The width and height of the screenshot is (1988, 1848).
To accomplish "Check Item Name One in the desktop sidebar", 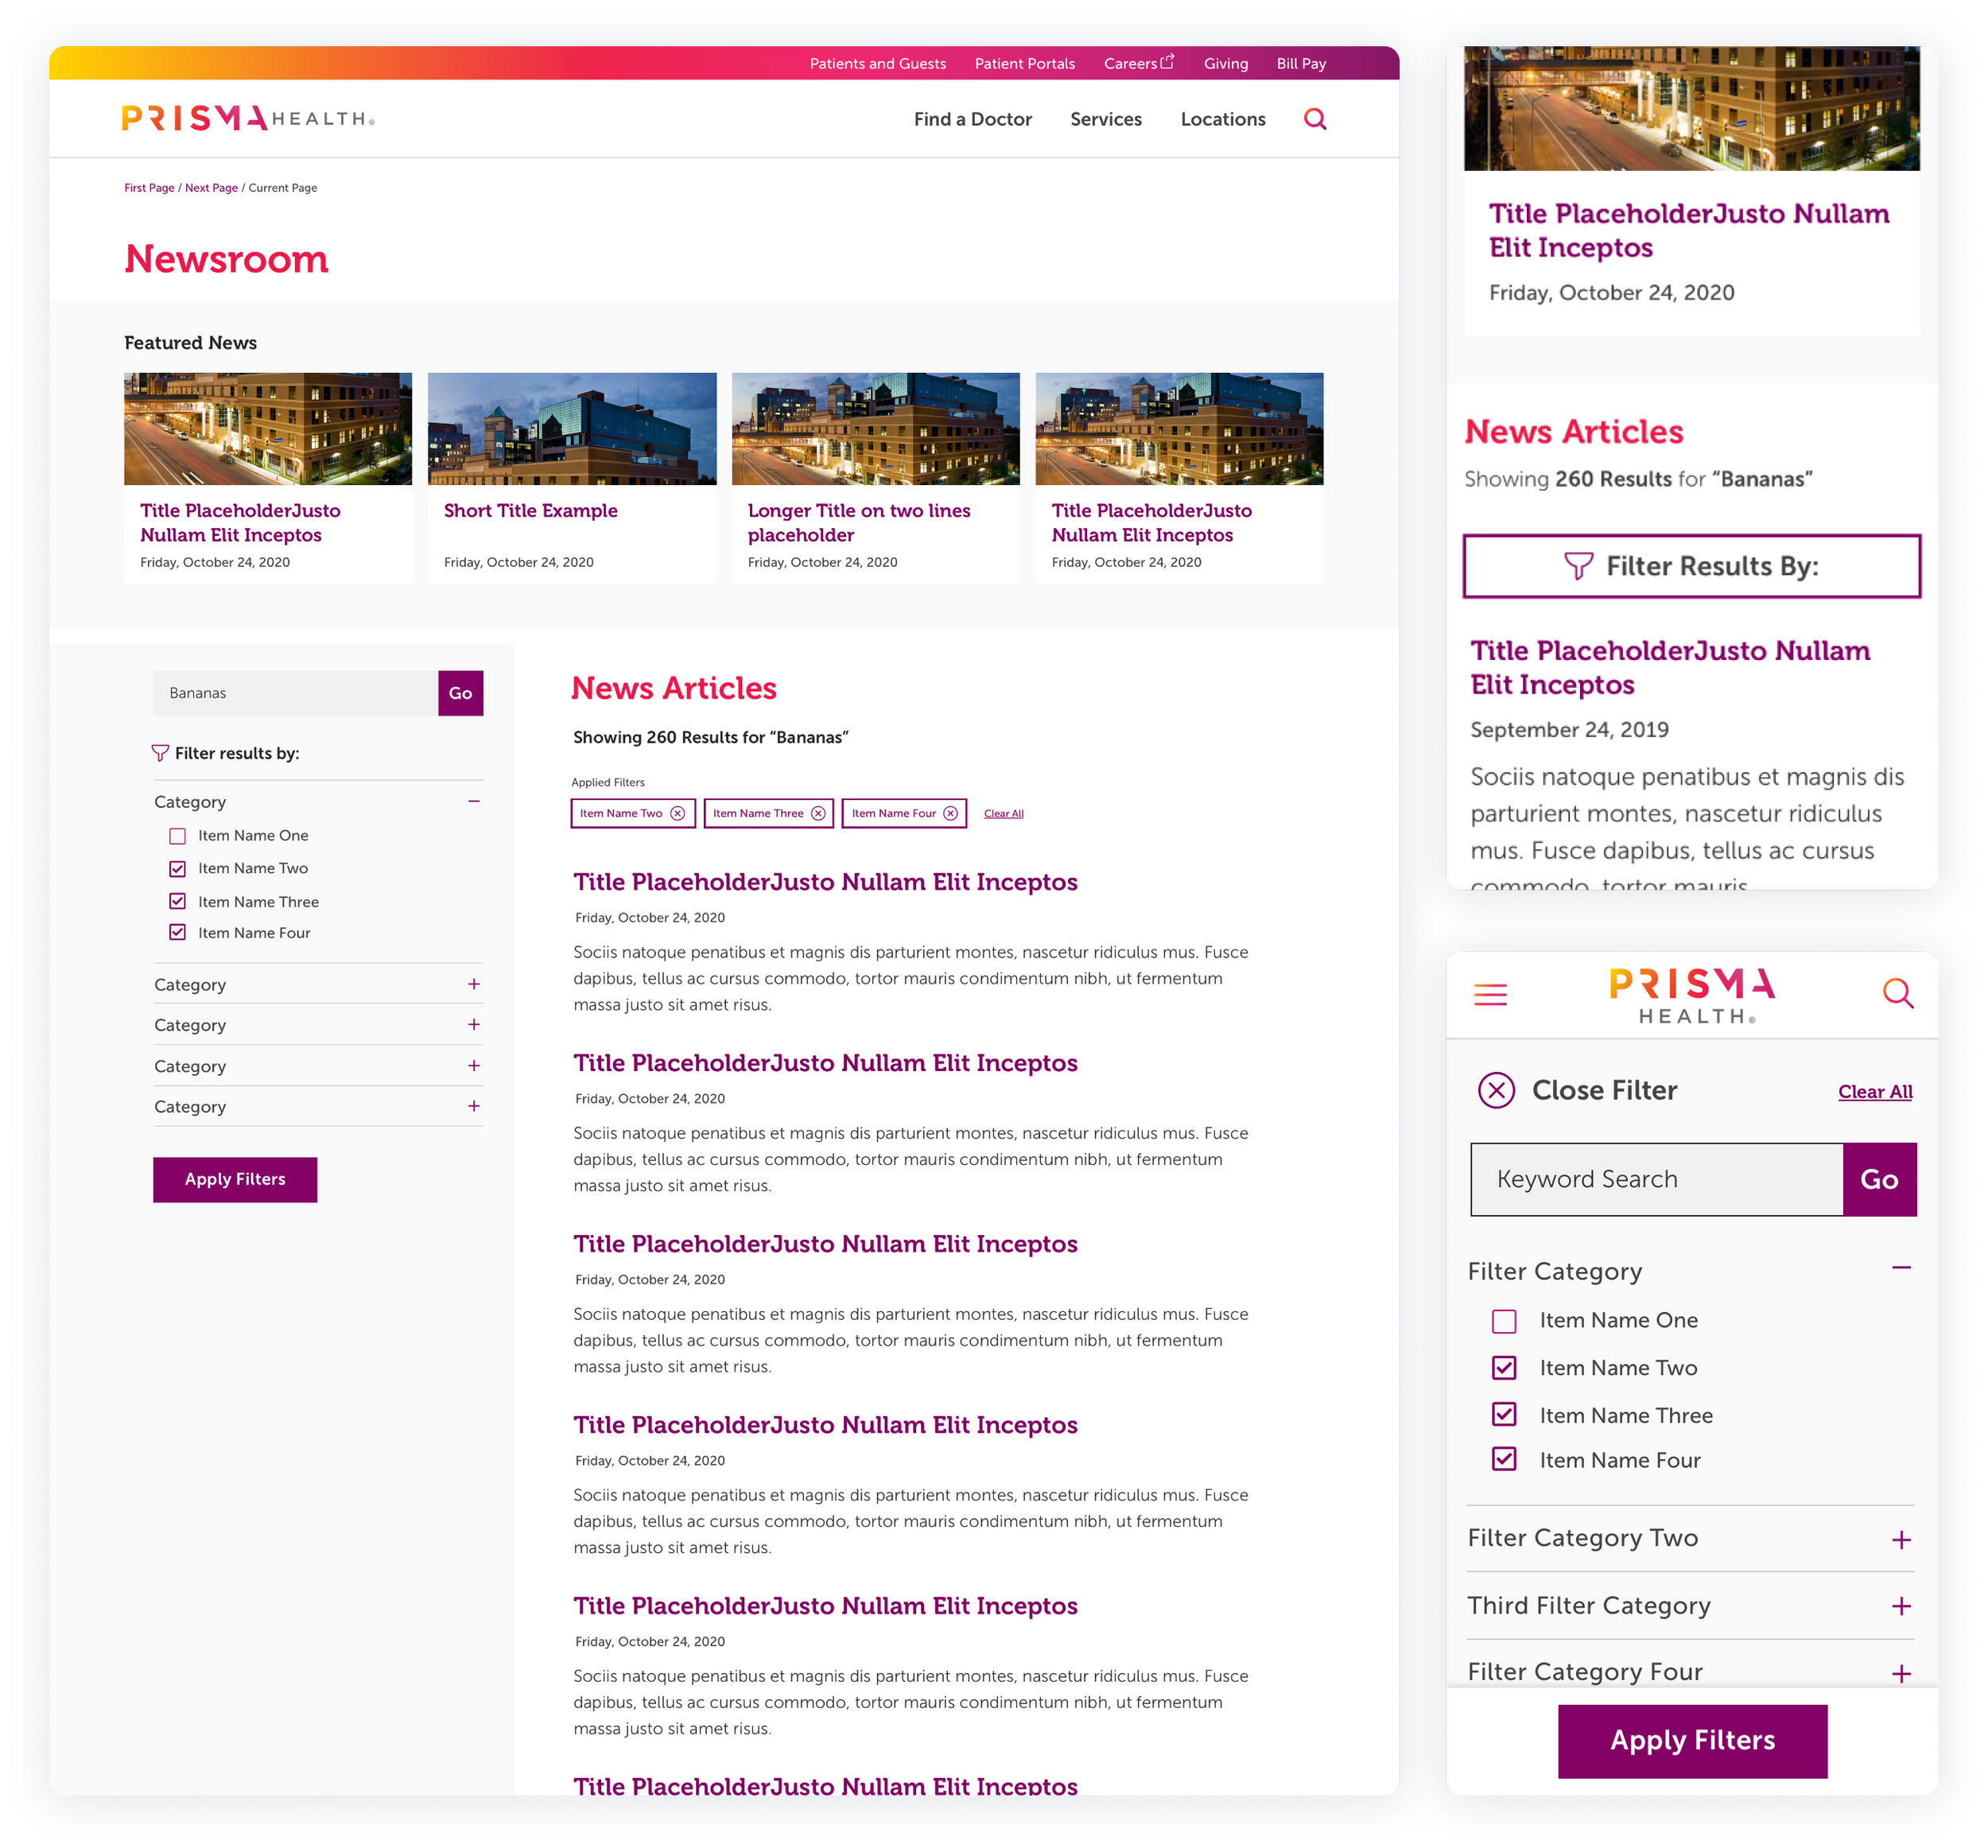I will pyautogui.click(x=177, y=836).
